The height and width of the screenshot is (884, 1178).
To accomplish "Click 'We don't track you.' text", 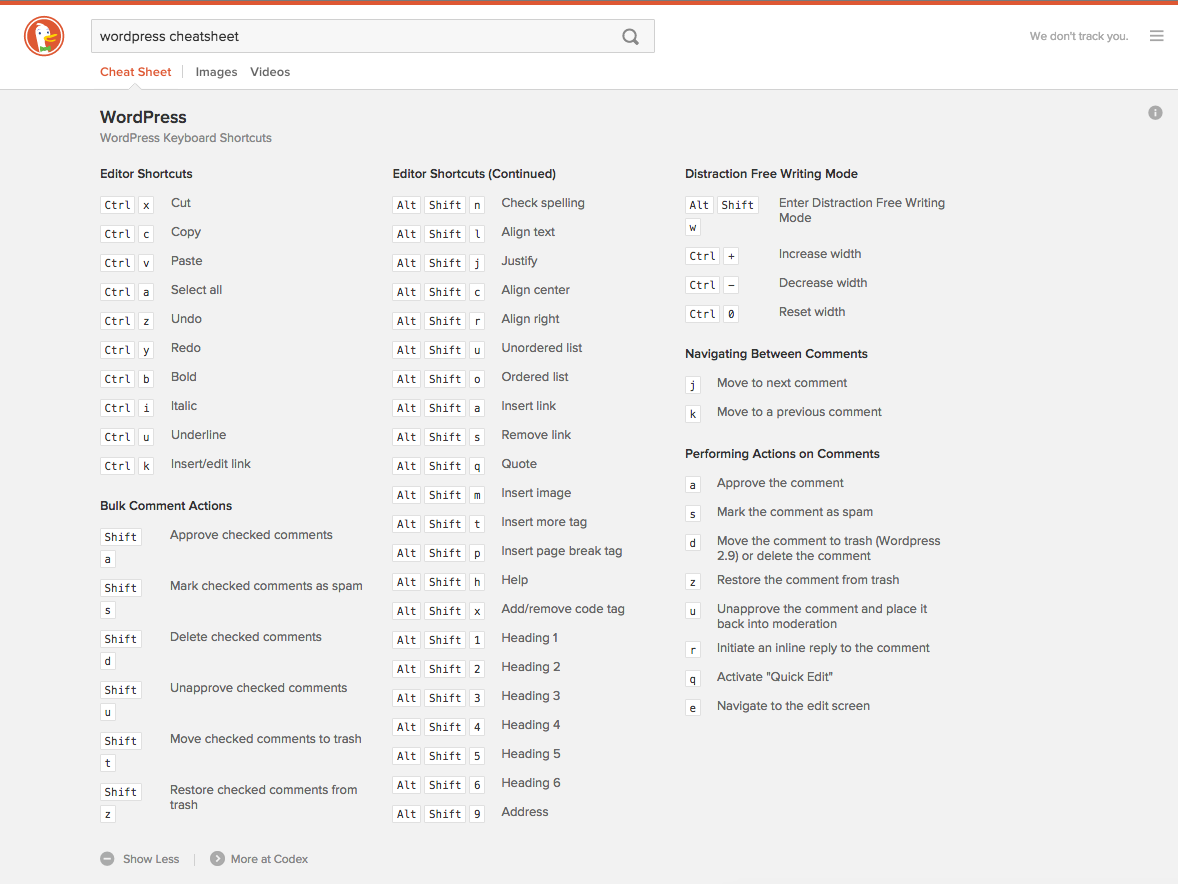I will coord(1079,36).
